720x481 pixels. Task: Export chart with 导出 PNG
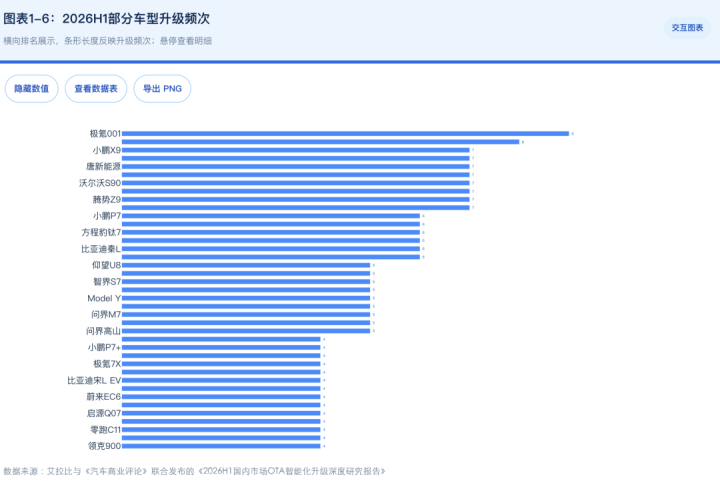tap(162, 89)
